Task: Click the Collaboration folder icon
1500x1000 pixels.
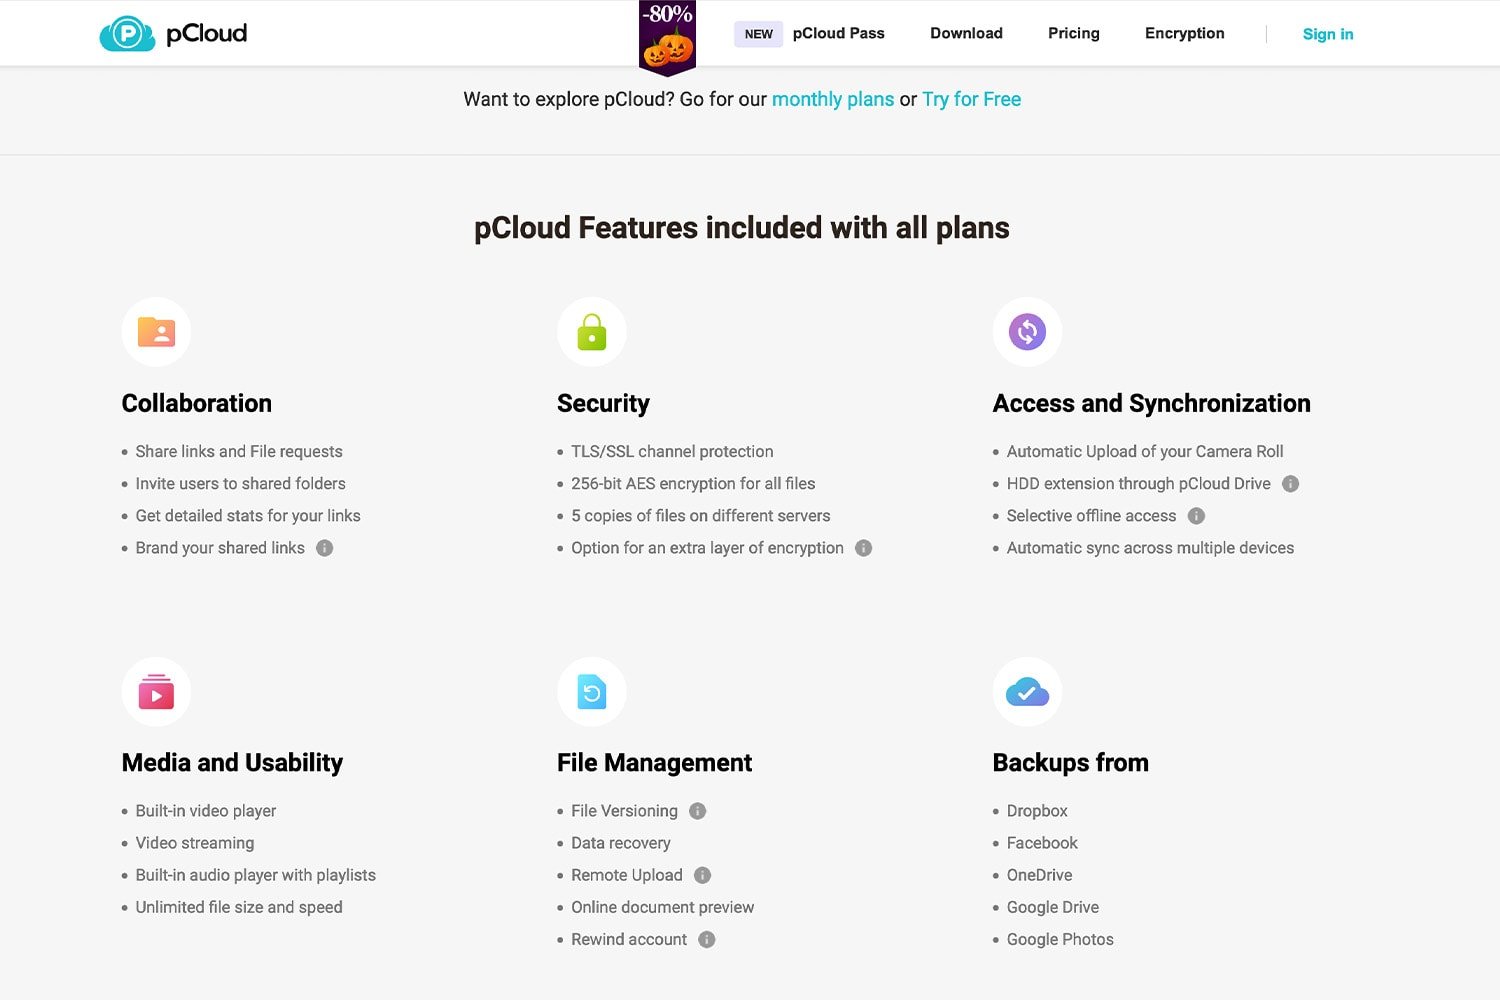Action: pyautogui.click(x=156, y=332)
